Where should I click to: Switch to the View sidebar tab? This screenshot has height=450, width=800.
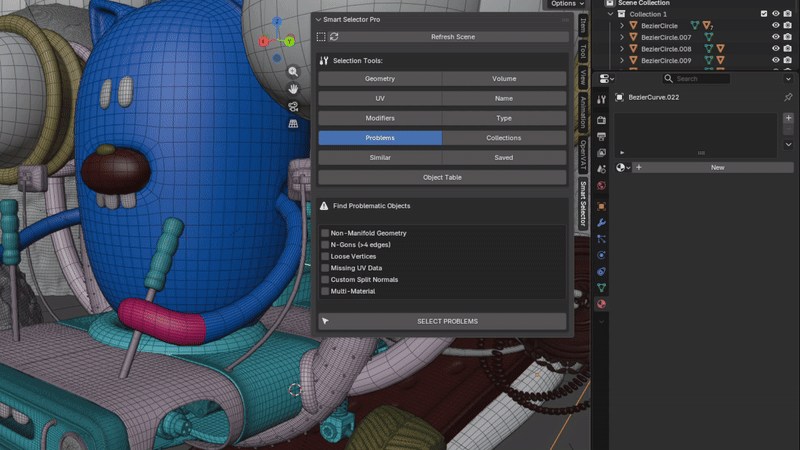click(x=583, y=77)
